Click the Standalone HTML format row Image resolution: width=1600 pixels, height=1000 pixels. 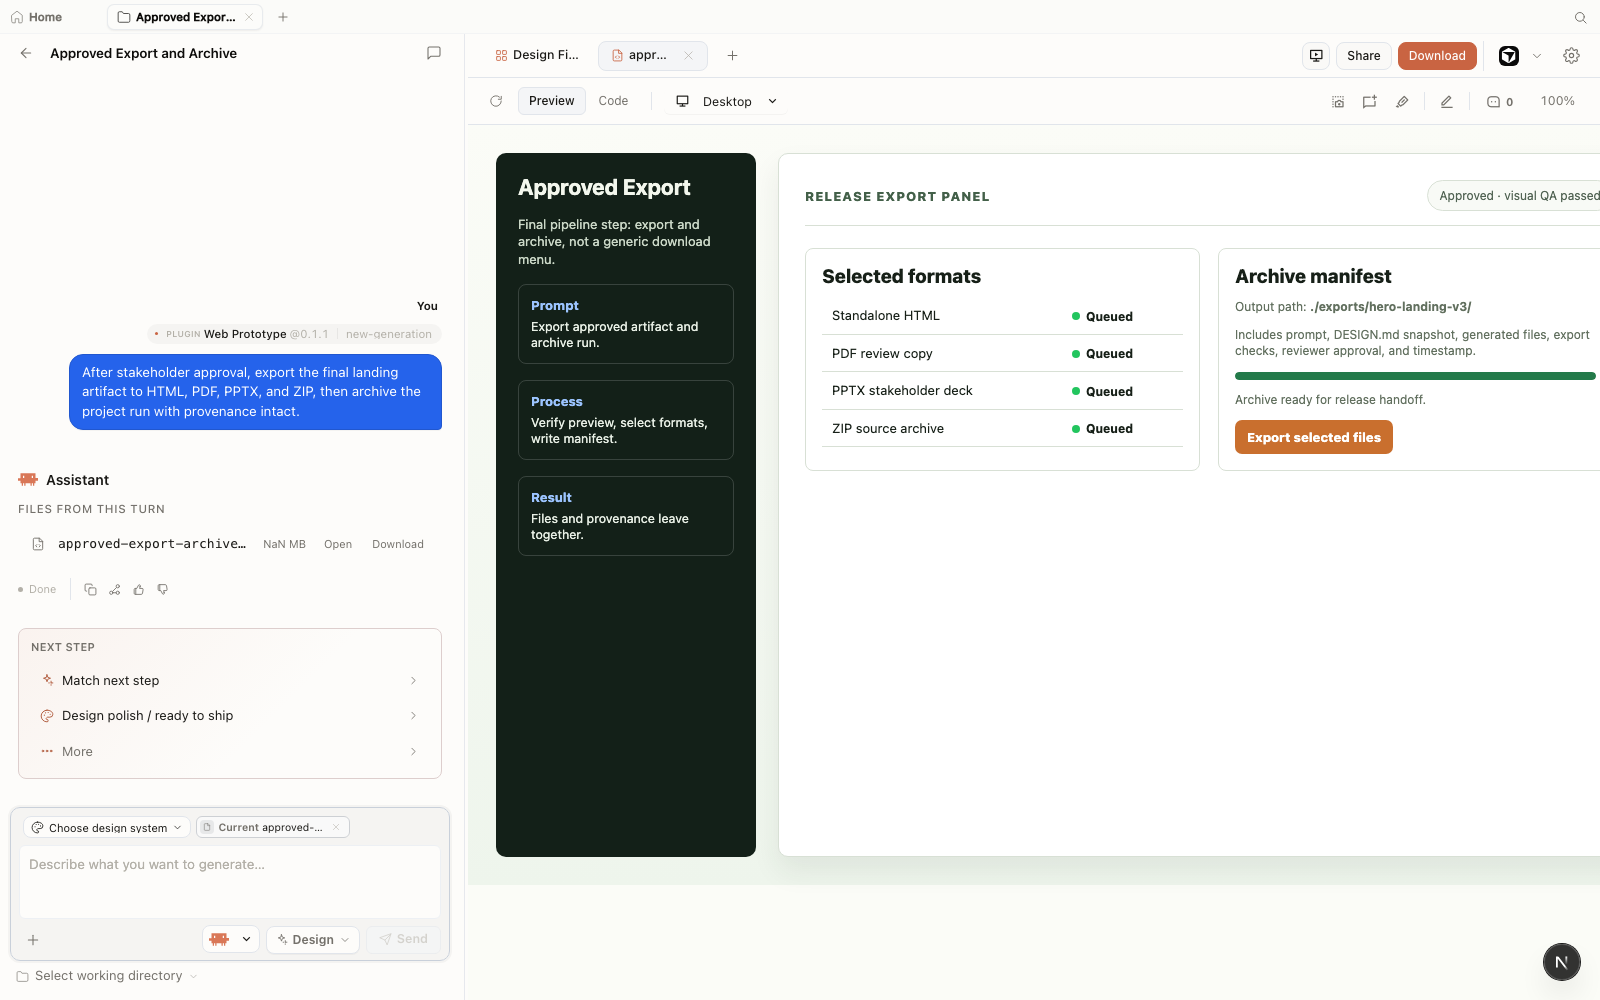click(1002, 316)
